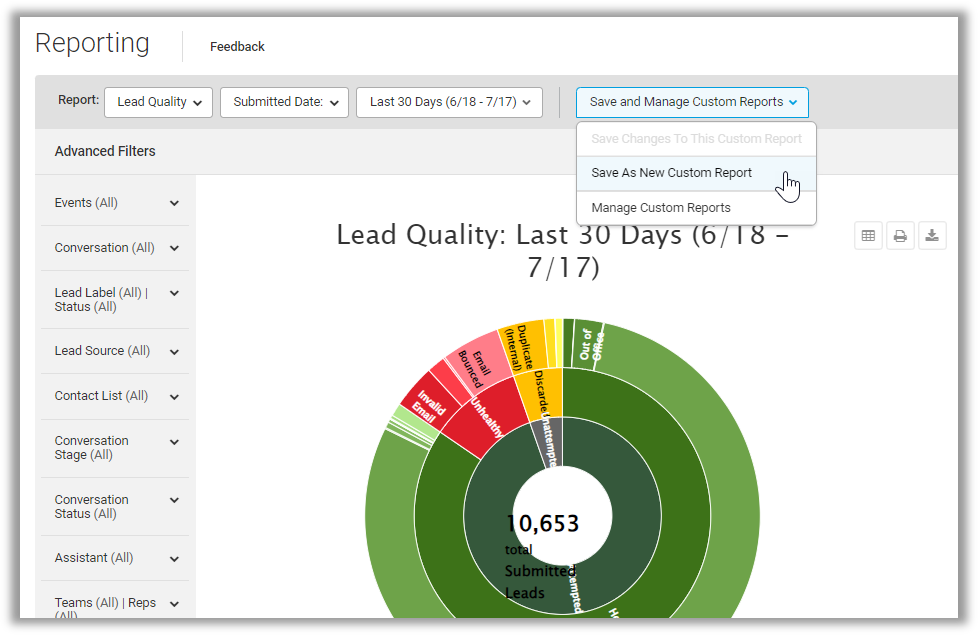The height and width of the screenshot is (635, 978).
Task: Expand the Events filter
Action: 115,203
